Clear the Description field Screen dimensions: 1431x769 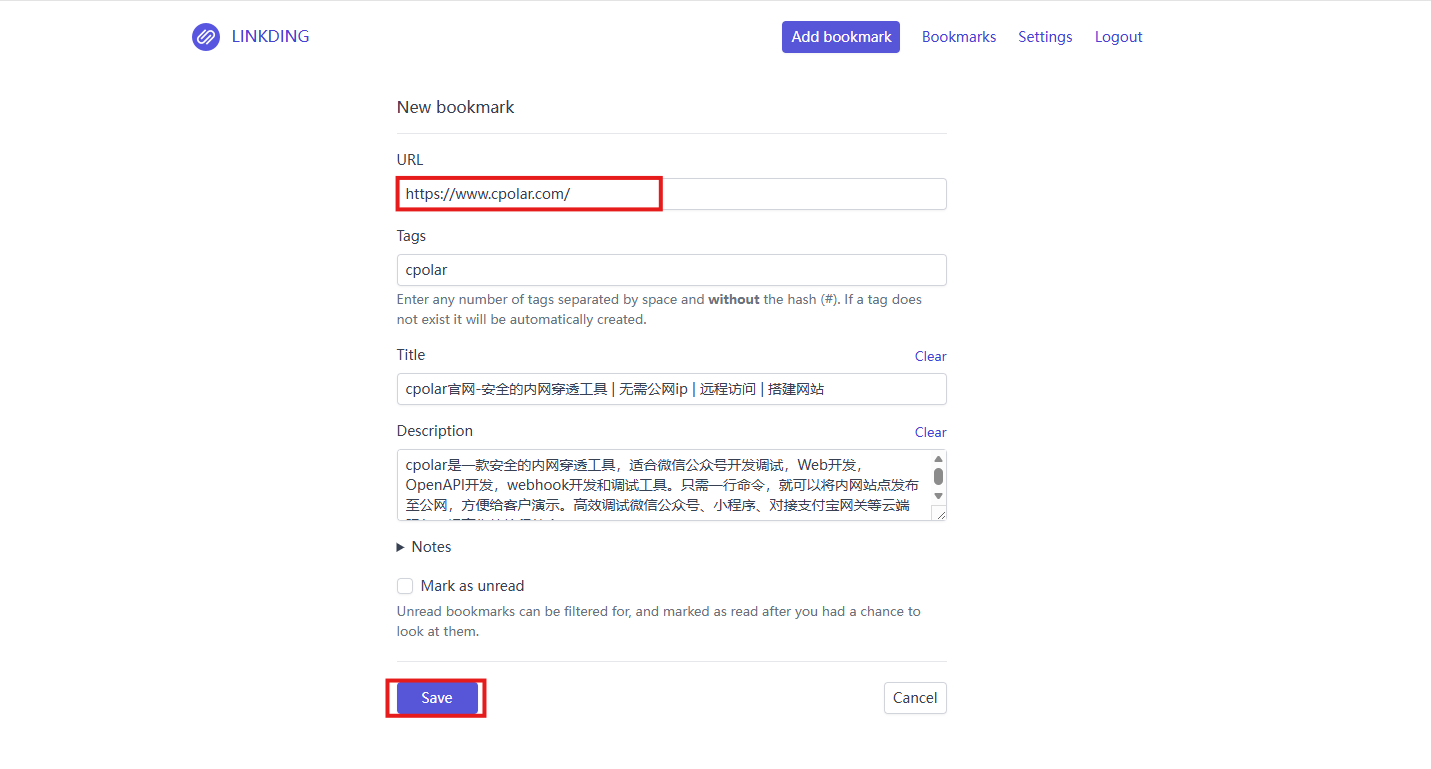[x=930, y=432]
